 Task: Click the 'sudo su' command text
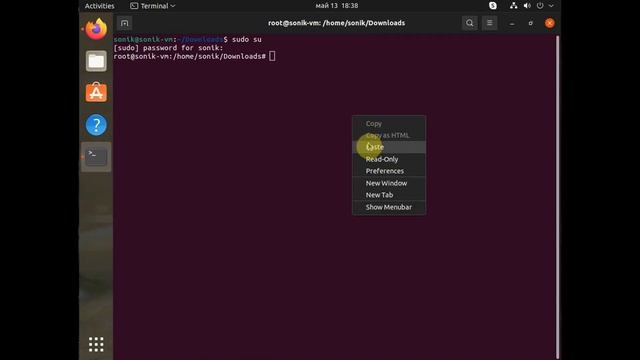tap(247, 40)
